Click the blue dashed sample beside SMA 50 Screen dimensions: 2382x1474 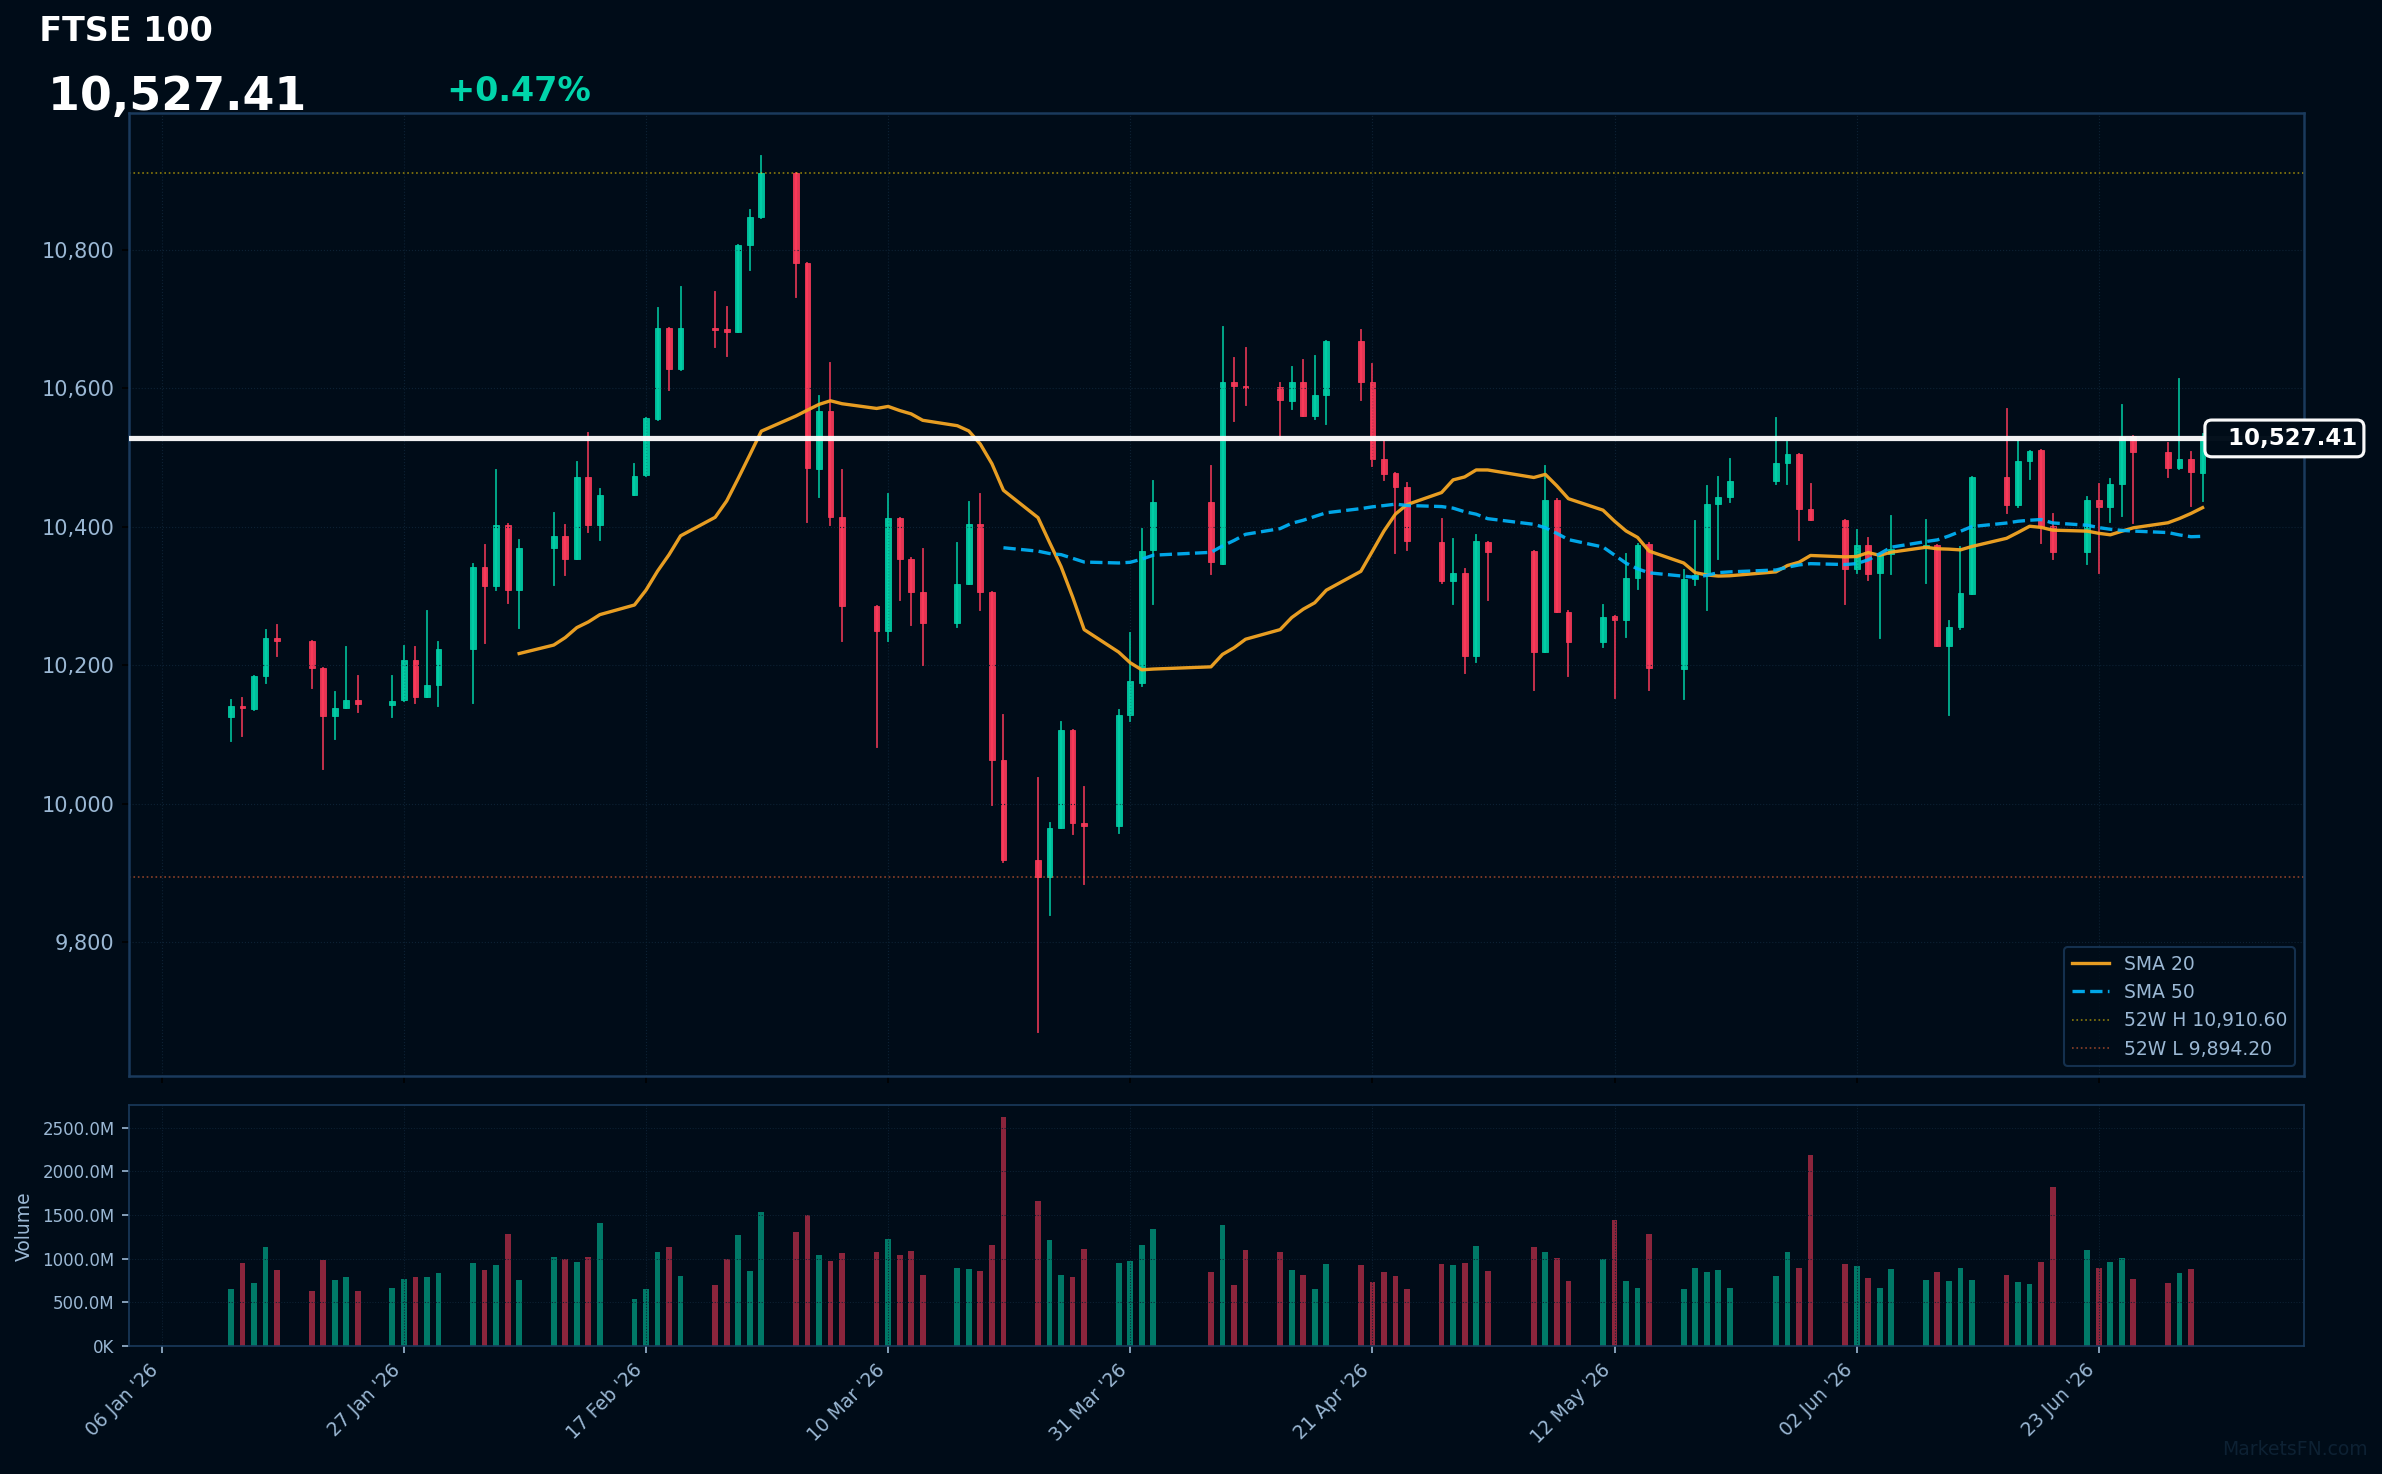2091,992
